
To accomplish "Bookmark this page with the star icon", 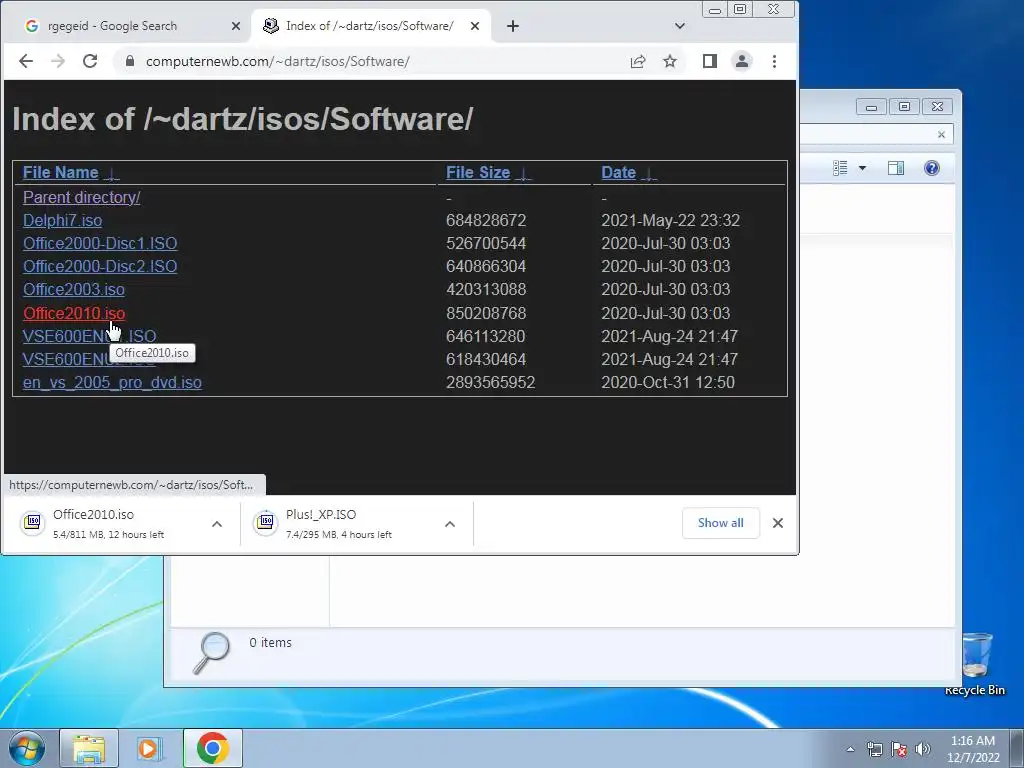I will (670, 61).
